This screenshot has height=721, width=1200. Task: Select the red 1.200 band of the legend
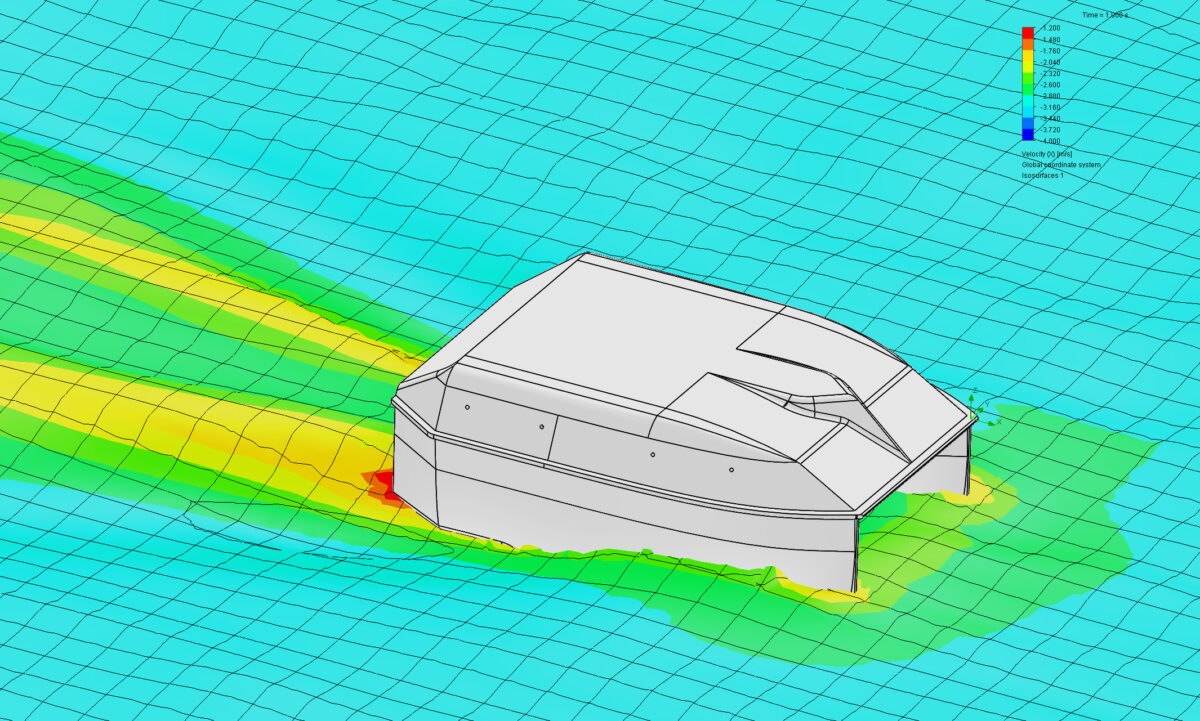coord(1028,30)
